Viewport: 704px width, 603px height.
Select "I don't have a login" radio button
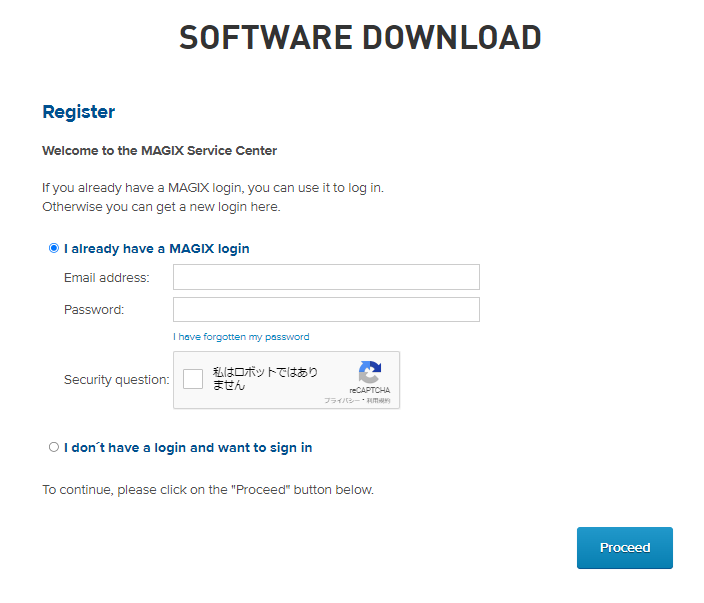coord(54,447)
